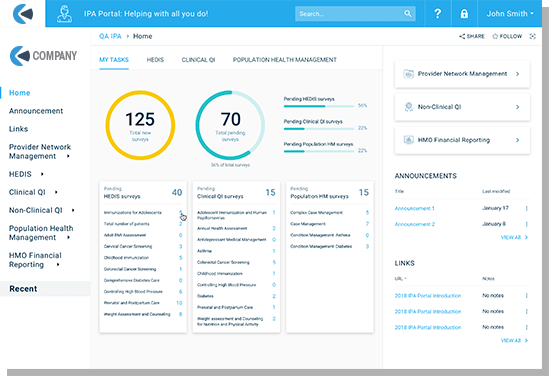Expand Non-Clinical QI sidebar submenu arrow
This screenshot has height=376, width=549.
[73, 210]
